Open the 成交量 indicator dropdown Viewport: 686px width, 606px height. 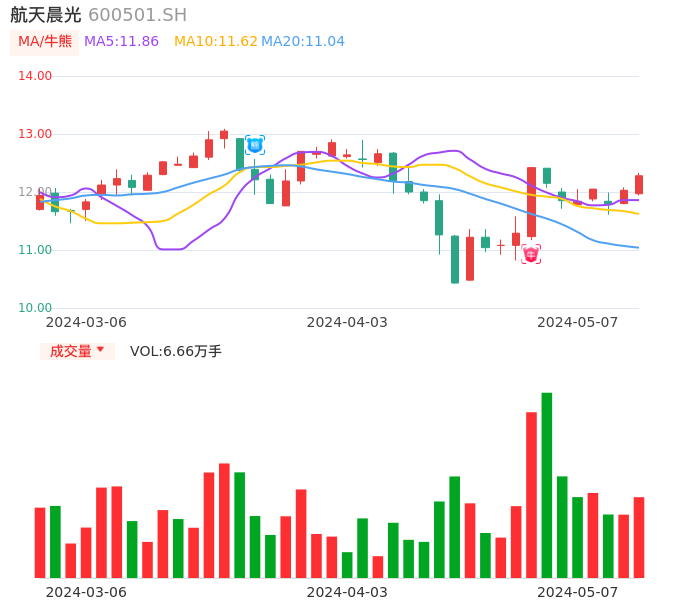(77, 351)
